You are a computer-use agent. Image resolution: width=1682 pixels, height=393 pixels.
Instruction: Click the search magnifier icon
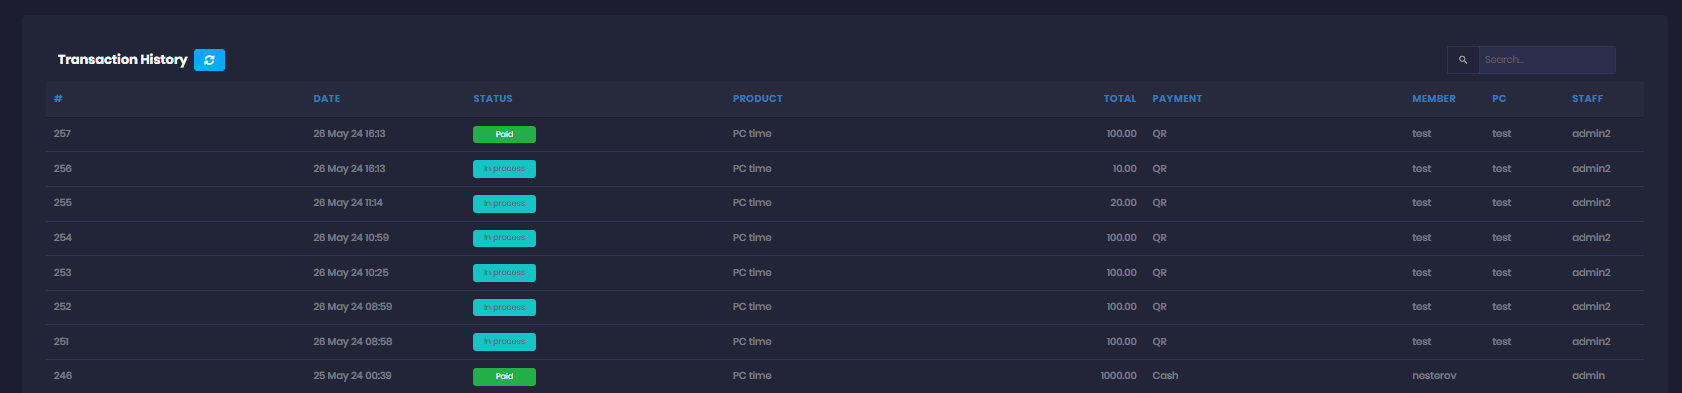point(1463,60)
